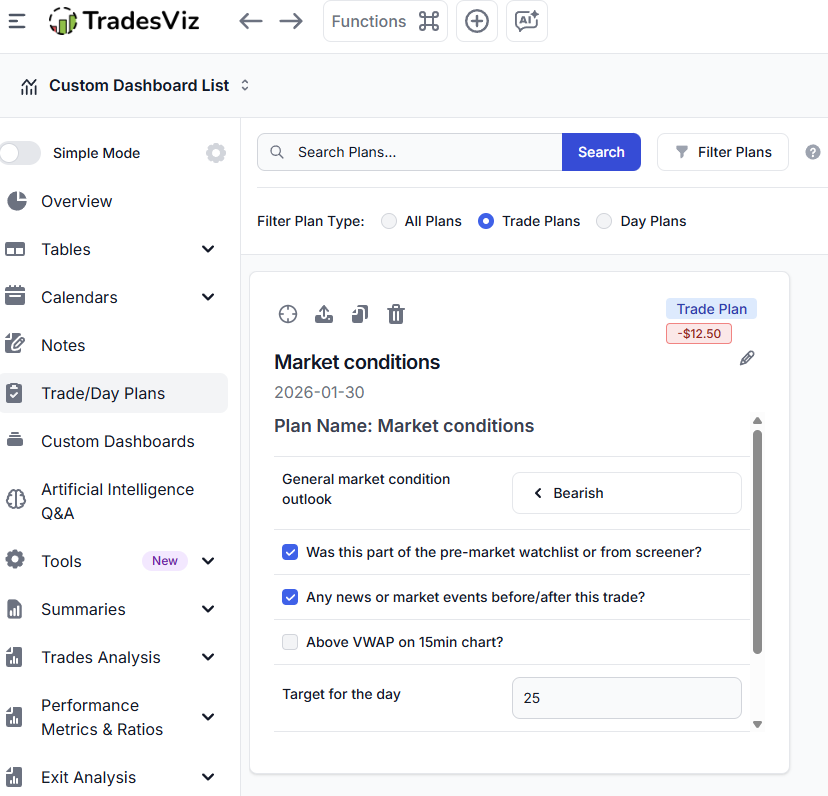The width and height of the screenshot is (828, 796).
Task: Click the share/upload plan icon
Action: [x=324, y=314]
